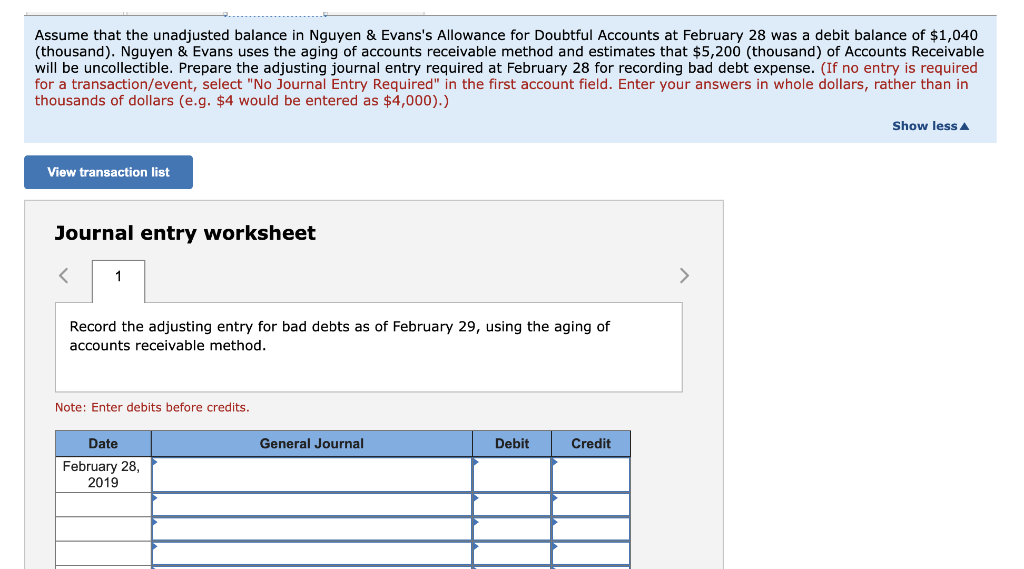The height and width of the screenshot is (569, 1024).
Task: Click the Debit column header
Action: pos(512,444)
